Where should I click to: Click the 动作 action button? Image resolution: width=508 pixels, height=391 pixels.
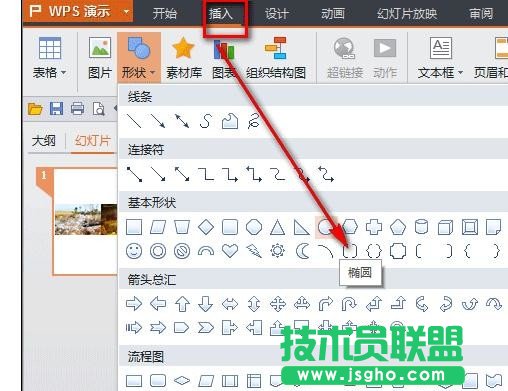click(385, 58)
